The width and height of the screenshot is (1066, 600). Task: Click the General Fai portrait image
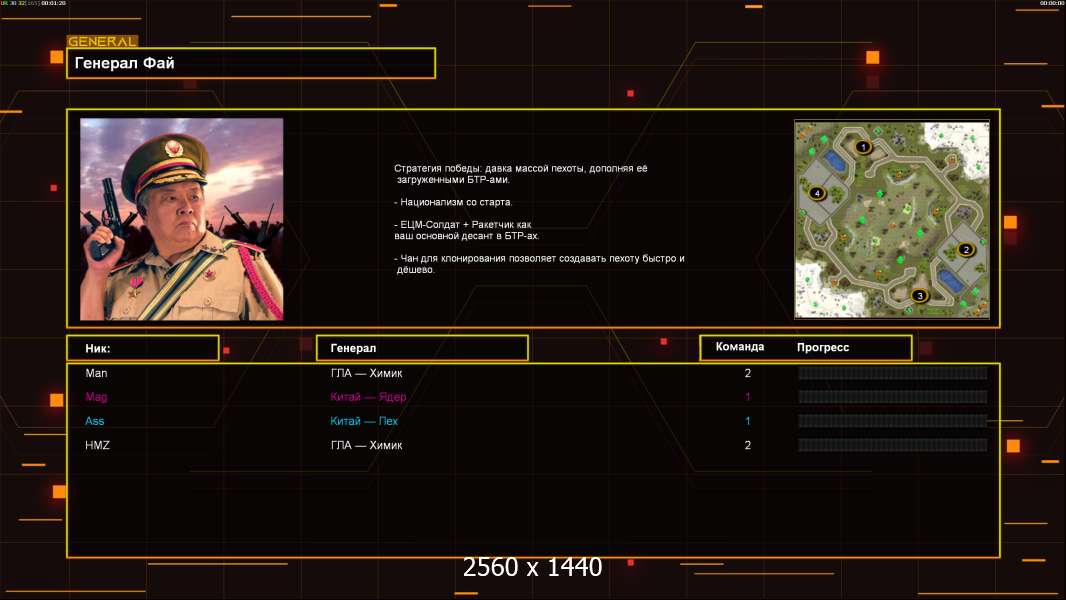tap(181, 219)
